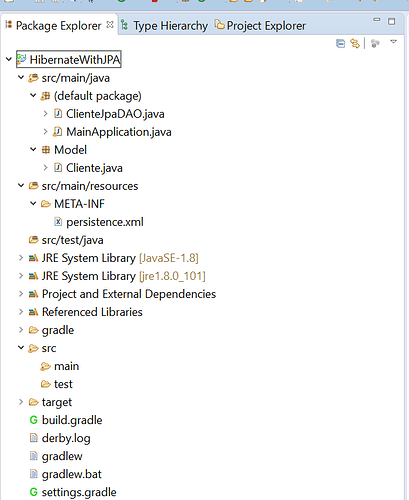Switch to the Type Hierarchy tab
Viewport: 409px width, 500px height.
164,26
